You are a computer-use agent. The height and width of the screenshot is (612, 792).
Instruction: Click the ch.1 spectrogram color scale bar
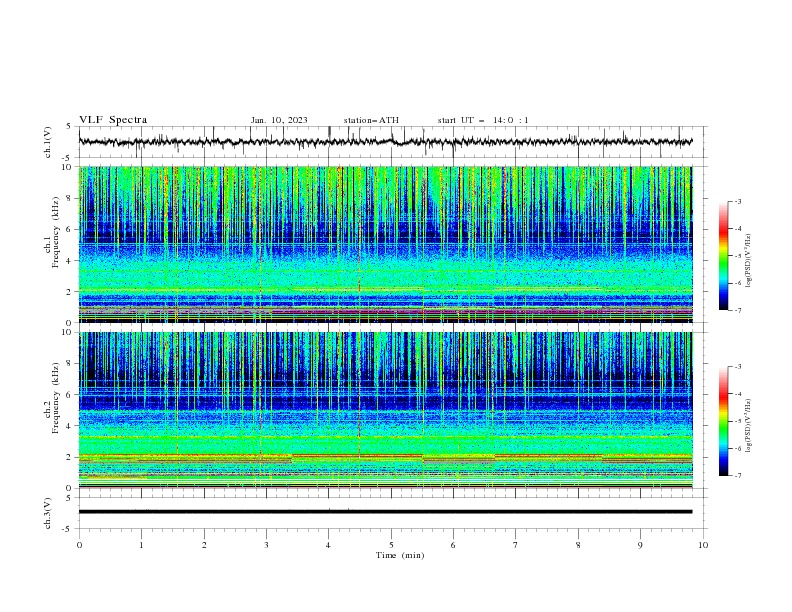pyautogui.click(x=723, y=255)
